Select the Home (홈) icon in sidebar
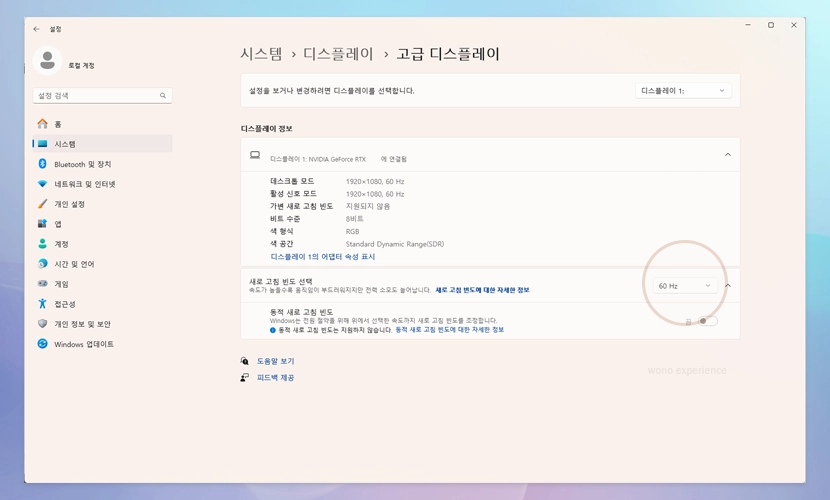Screen dimensions: 830x500 (42, 124)
